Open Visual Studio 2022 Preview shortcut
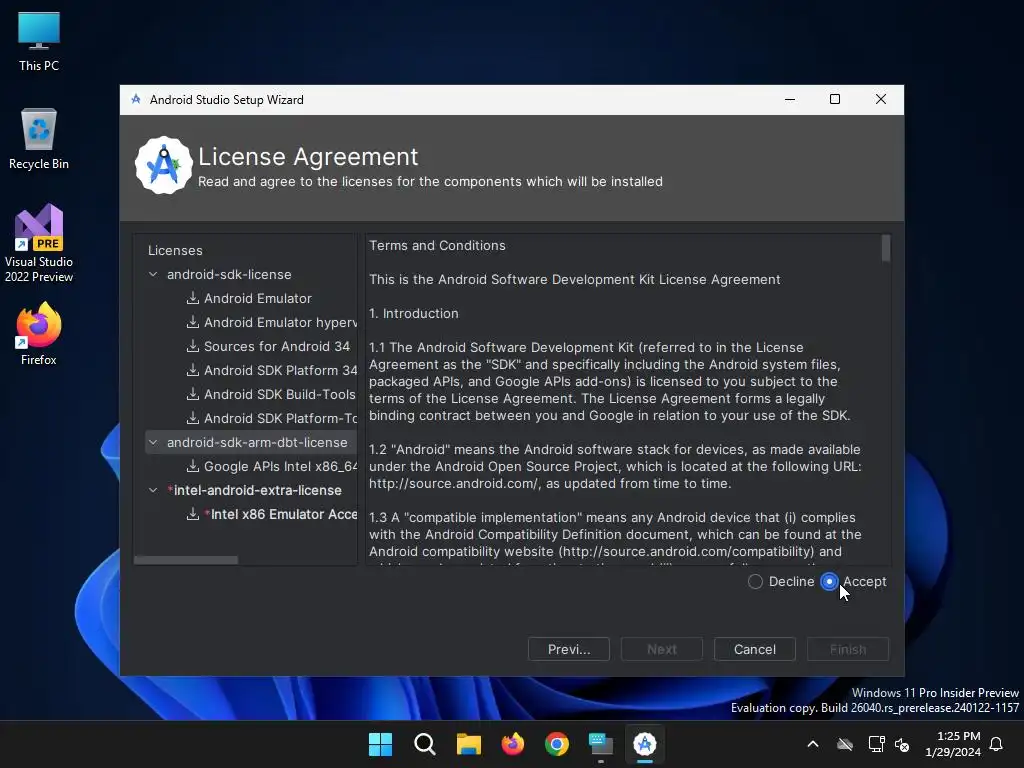This screenshot has height=768, width=1024. [x=39, y=243]
